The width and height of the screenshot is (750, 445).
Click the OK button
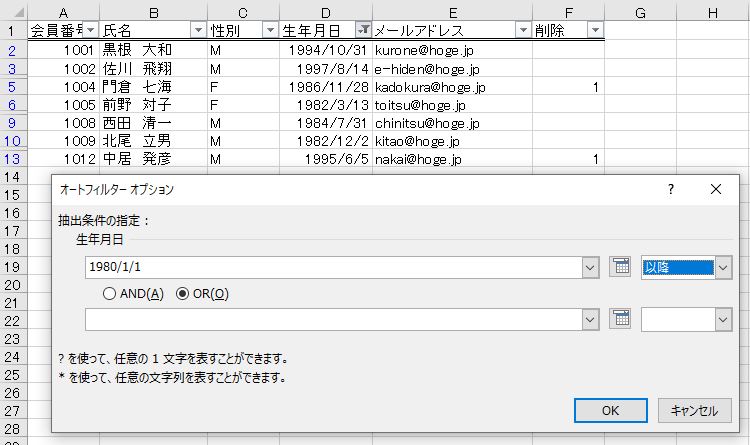tap(611, 411)
